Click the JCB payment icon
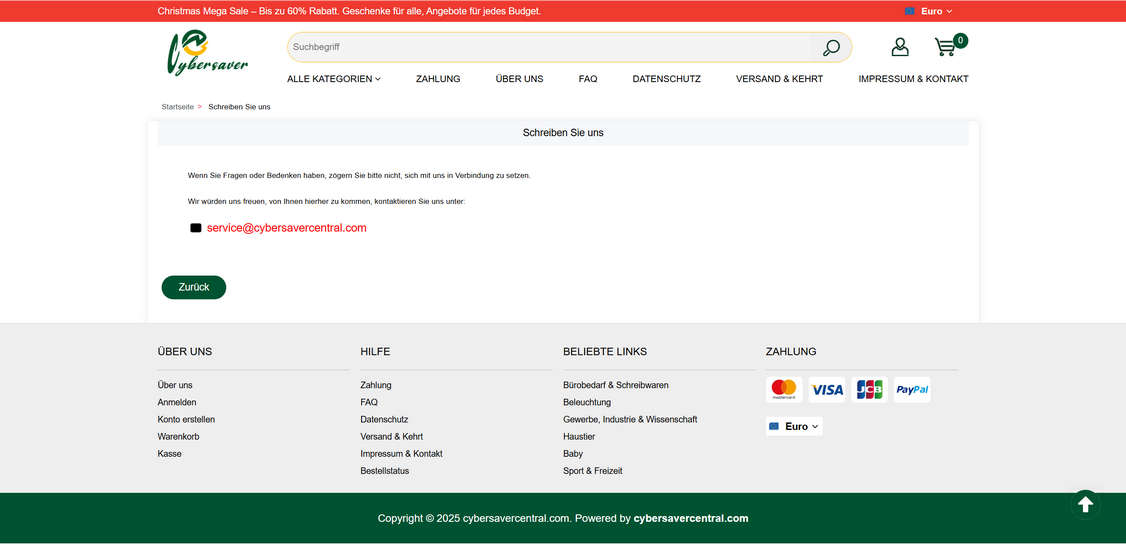Screen dimensions: 1126x545 (x=870, y=390)
